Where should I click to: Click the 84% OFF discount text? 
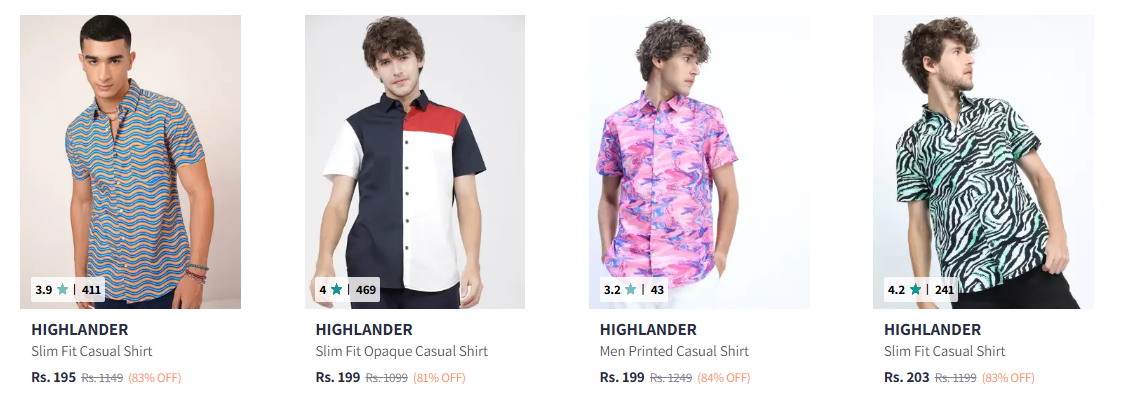point(724,378)
